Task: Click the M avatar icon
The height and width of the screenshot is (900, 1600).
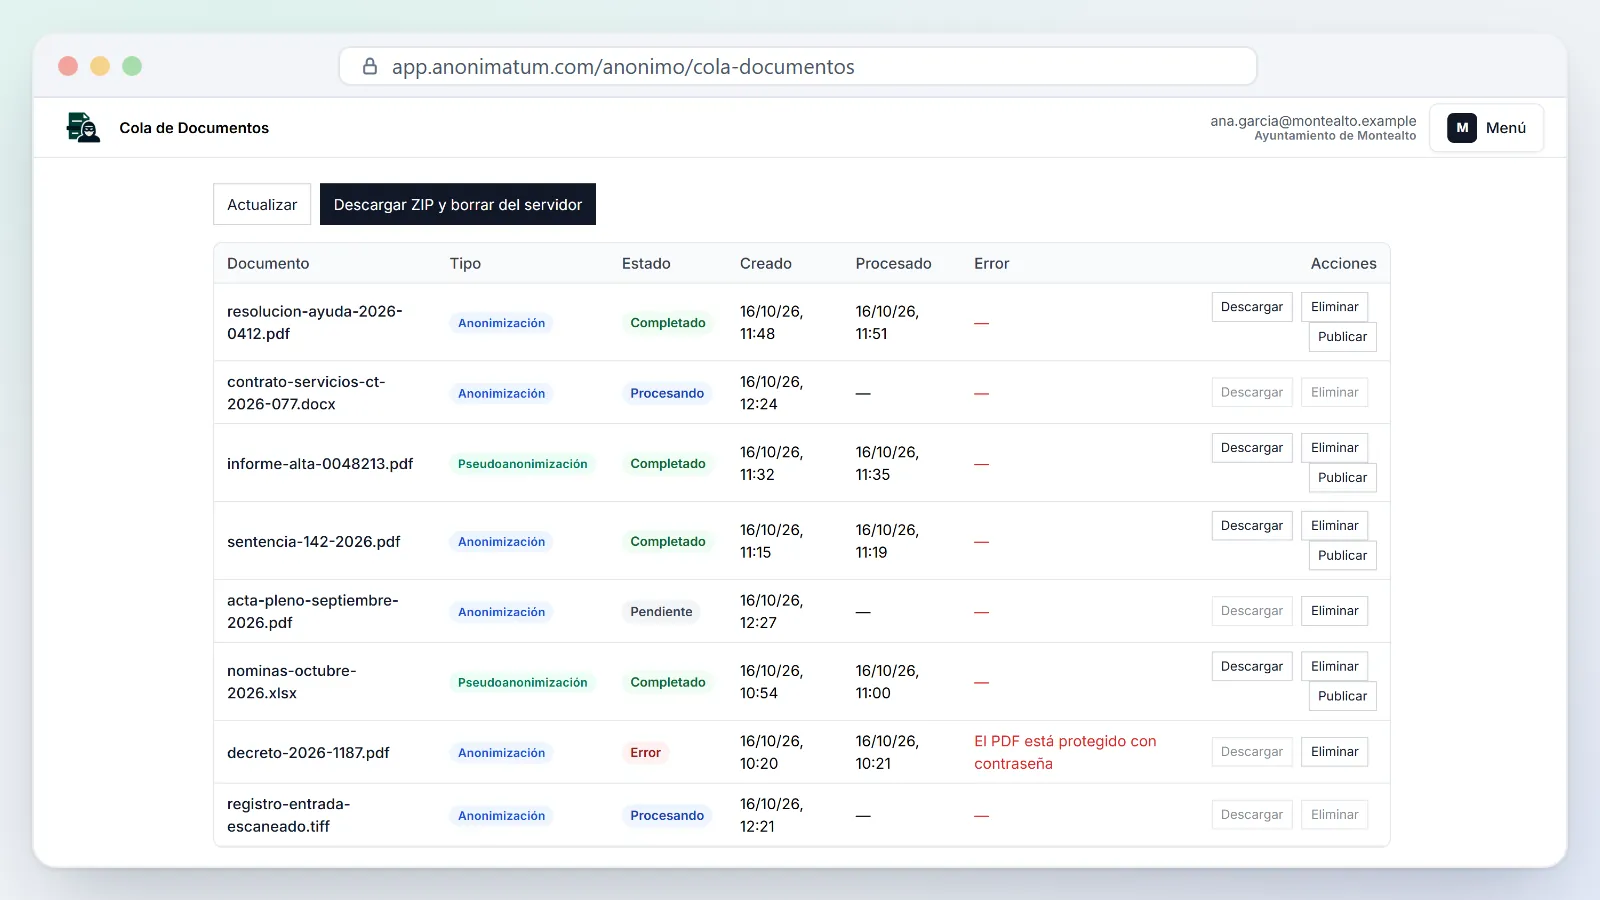Action: point(1462,128)
